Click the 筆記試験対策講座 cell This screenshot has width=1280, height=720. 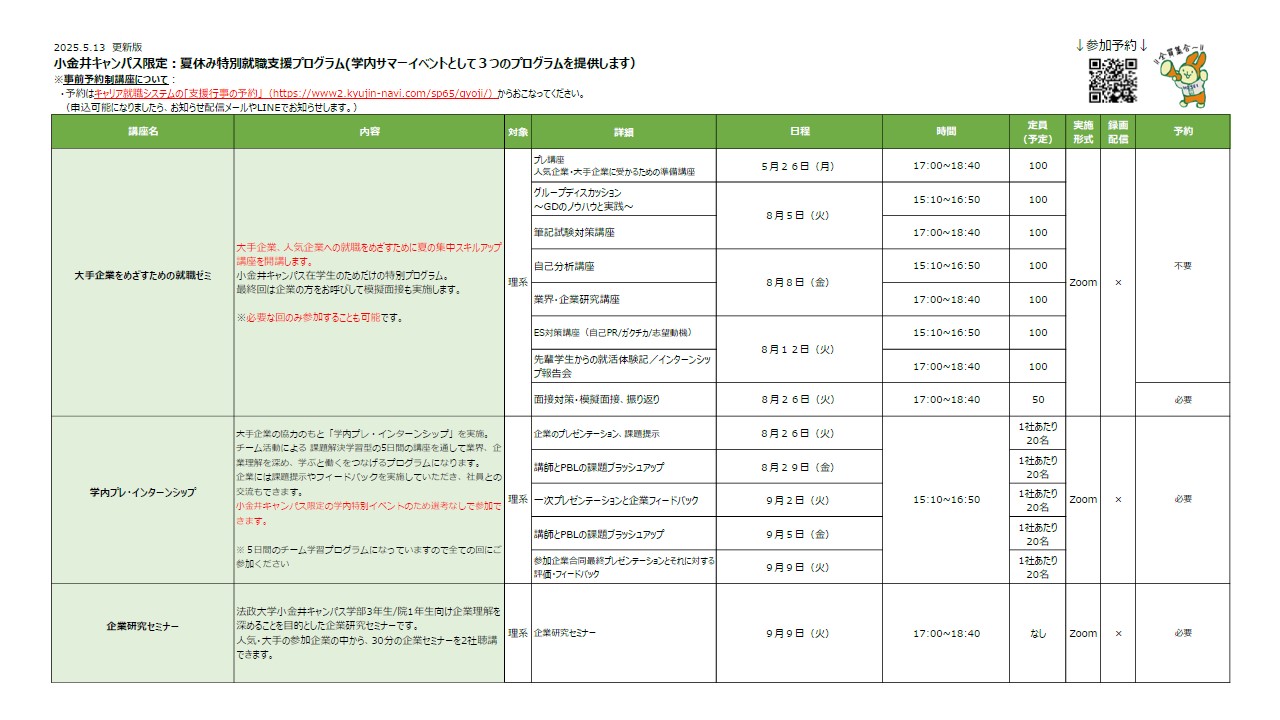coord(623,232)
